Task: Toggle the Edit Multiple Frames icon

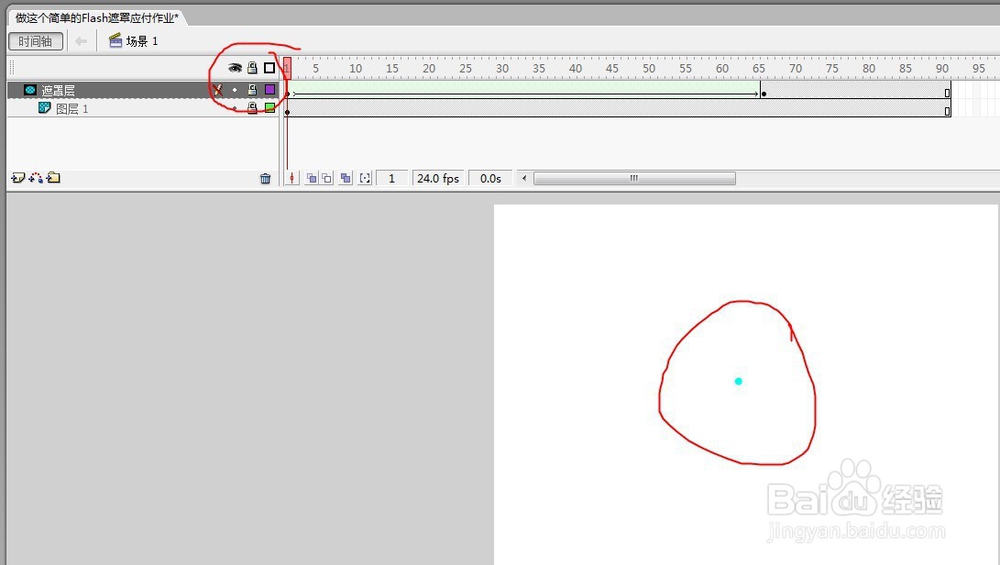Action: click(345, 179)
